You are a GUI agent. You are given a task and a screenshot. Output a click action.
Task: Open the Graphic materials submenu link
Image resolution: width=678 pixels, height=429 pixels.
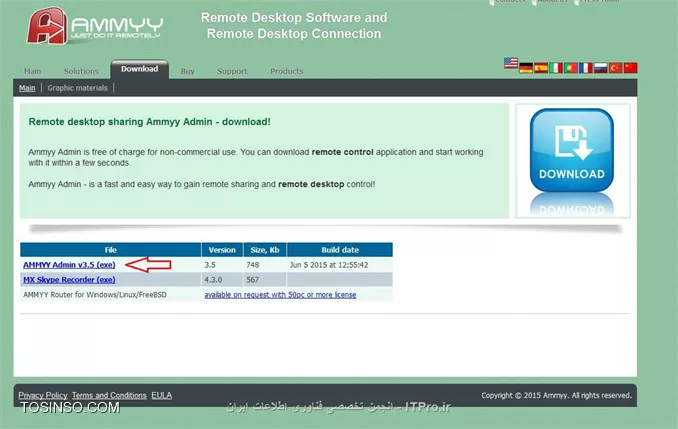[x=77, y=88]
